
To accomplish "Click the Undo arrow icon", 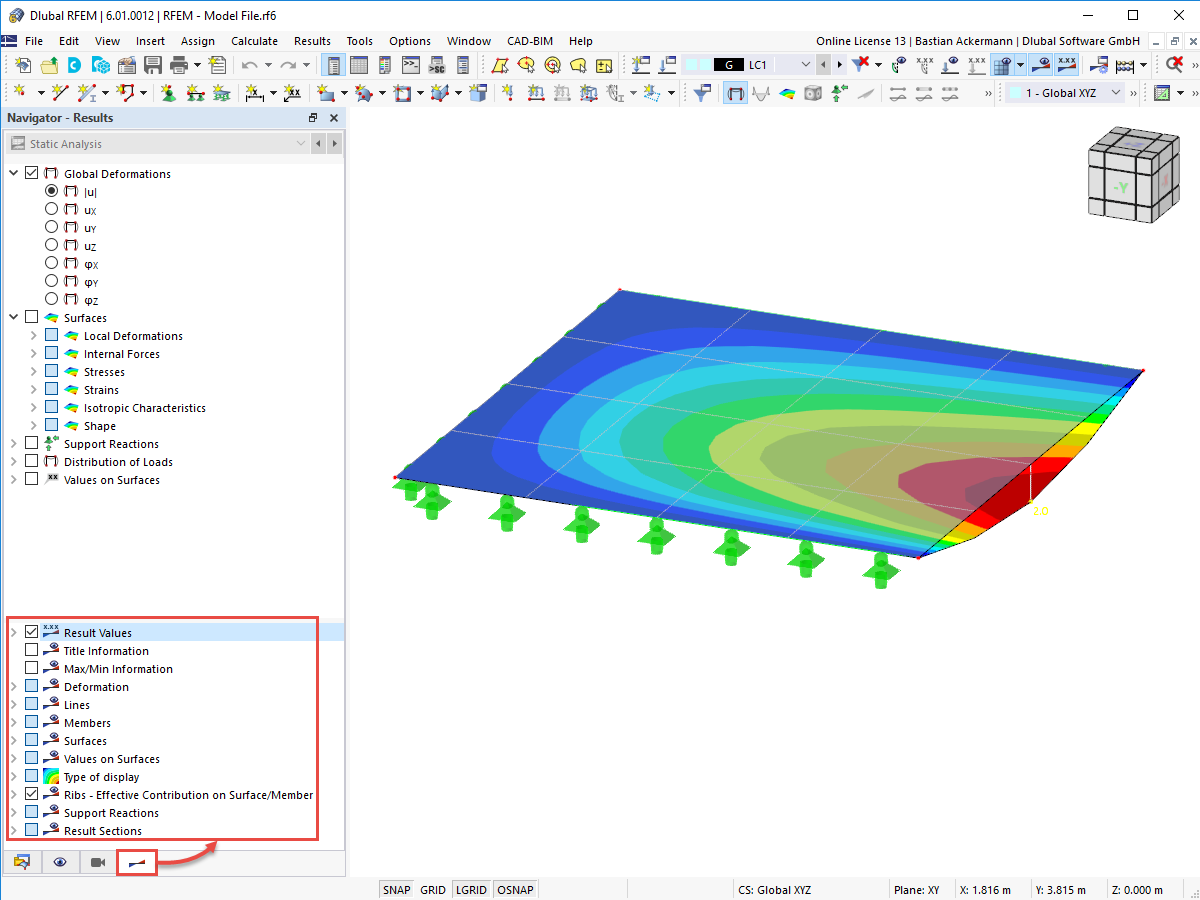I will pyautogui.click(x=250, y=65).
